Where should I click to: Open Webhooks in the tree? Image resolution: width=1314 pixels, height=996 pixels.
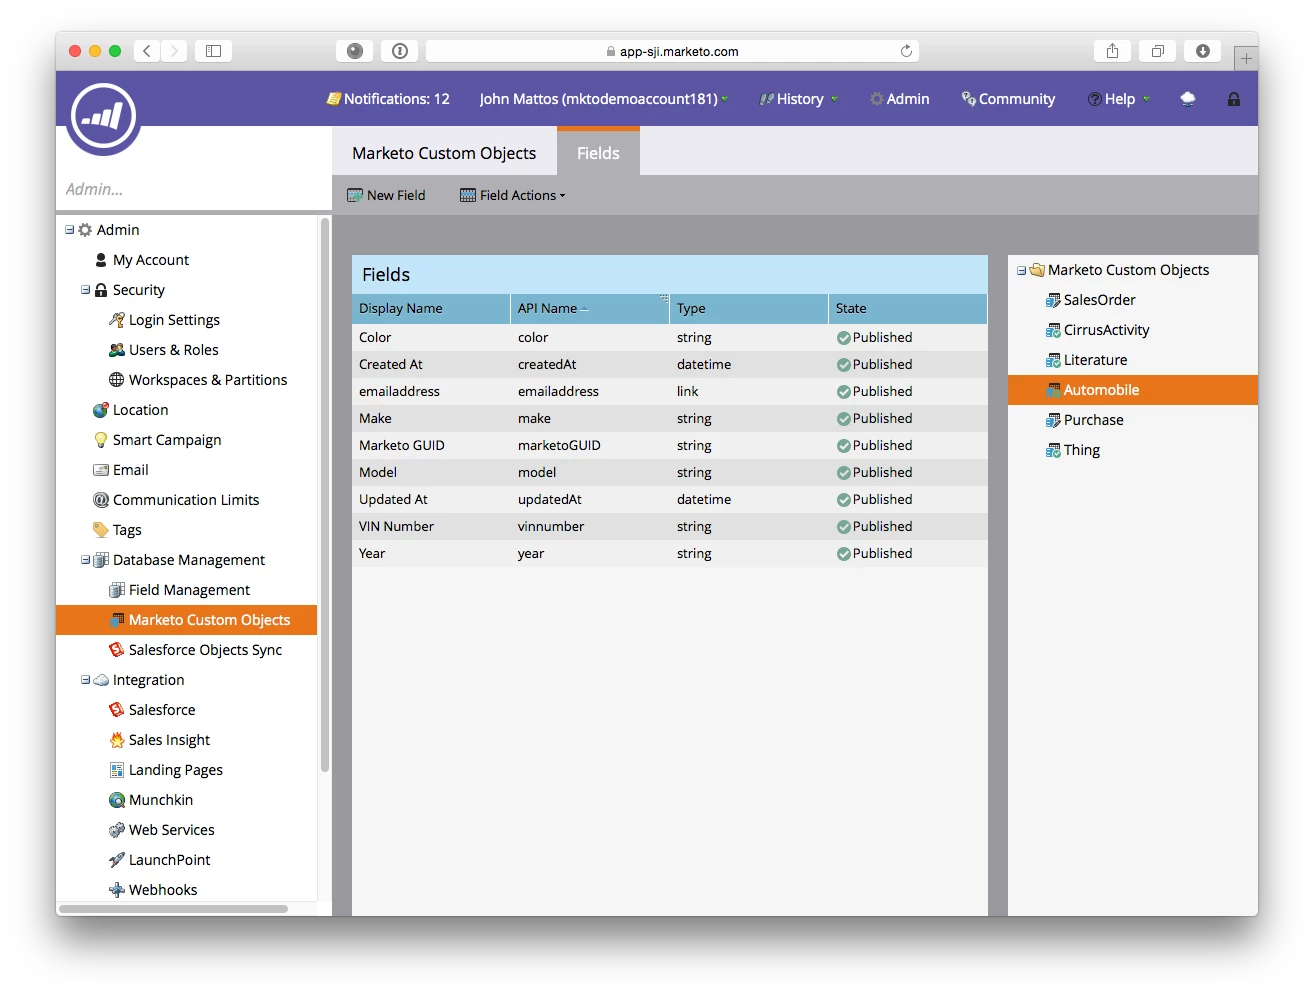point(163,890)
